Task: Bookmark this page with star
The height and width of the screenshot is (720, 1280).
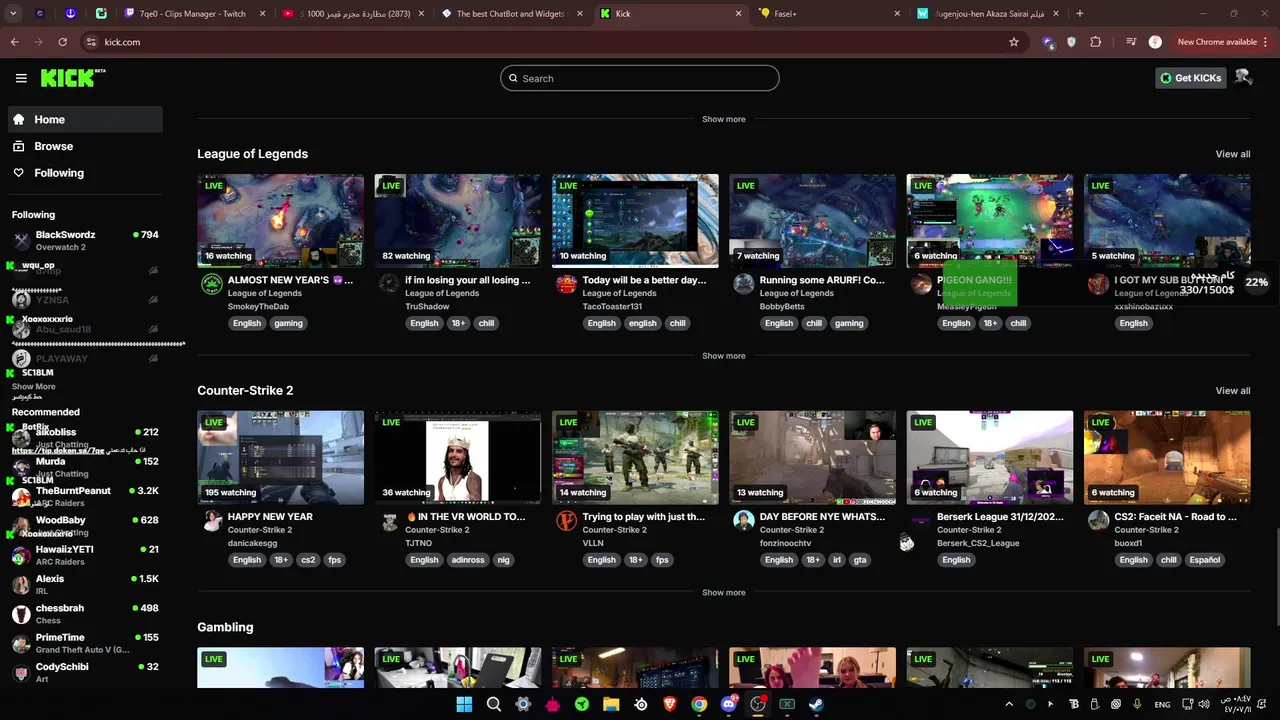Action: pos(1013,42)
